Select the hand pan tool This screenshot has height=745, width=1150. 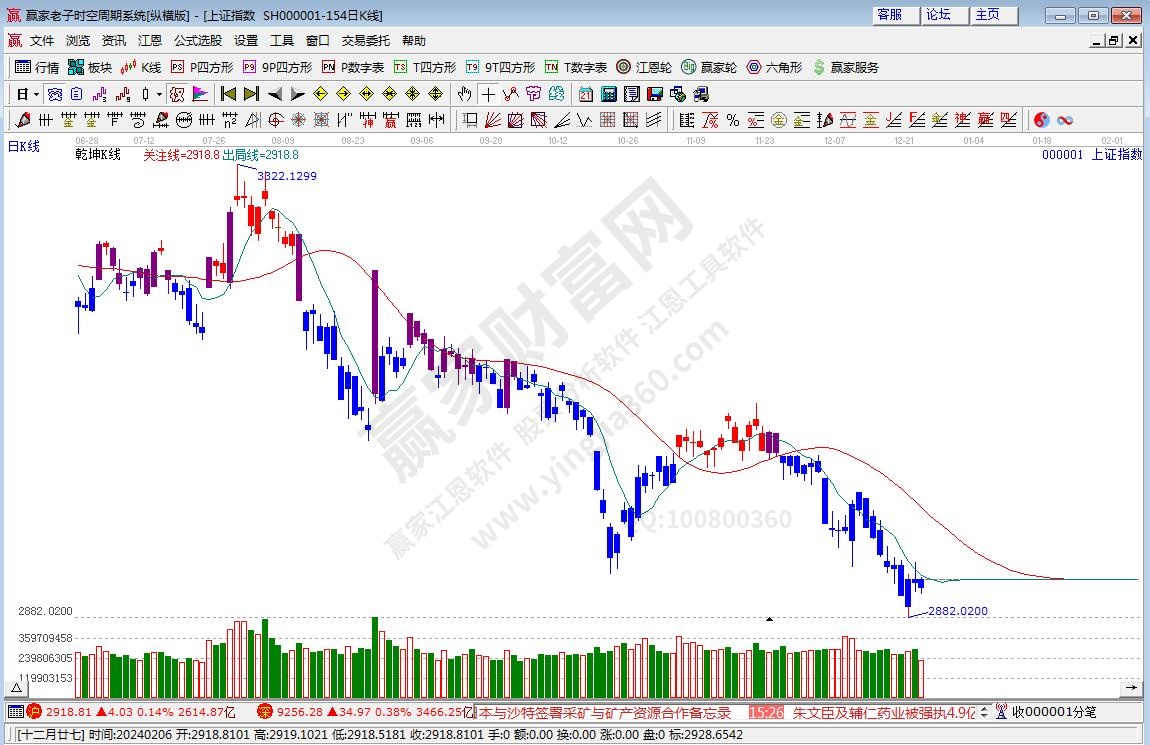tap(464, 94)
